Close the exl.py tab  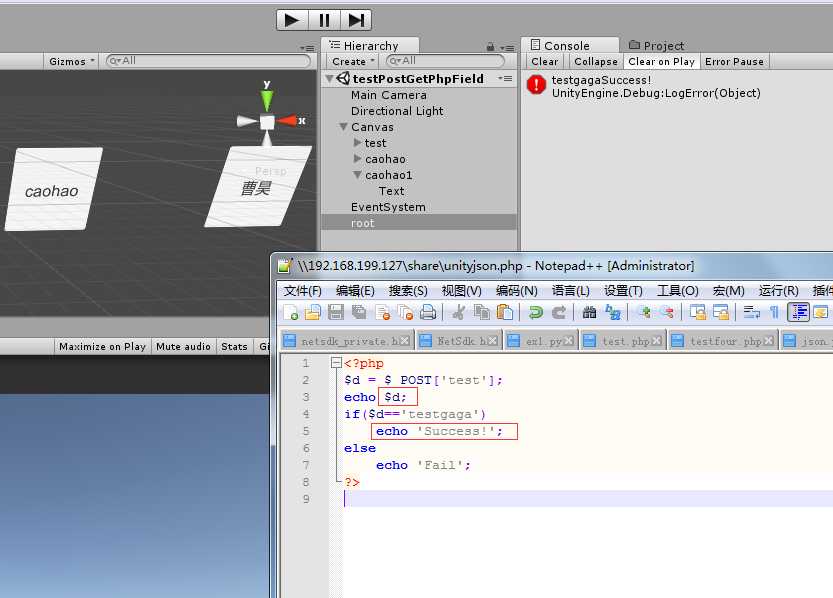pyautogui.click(x=569, y=341)
